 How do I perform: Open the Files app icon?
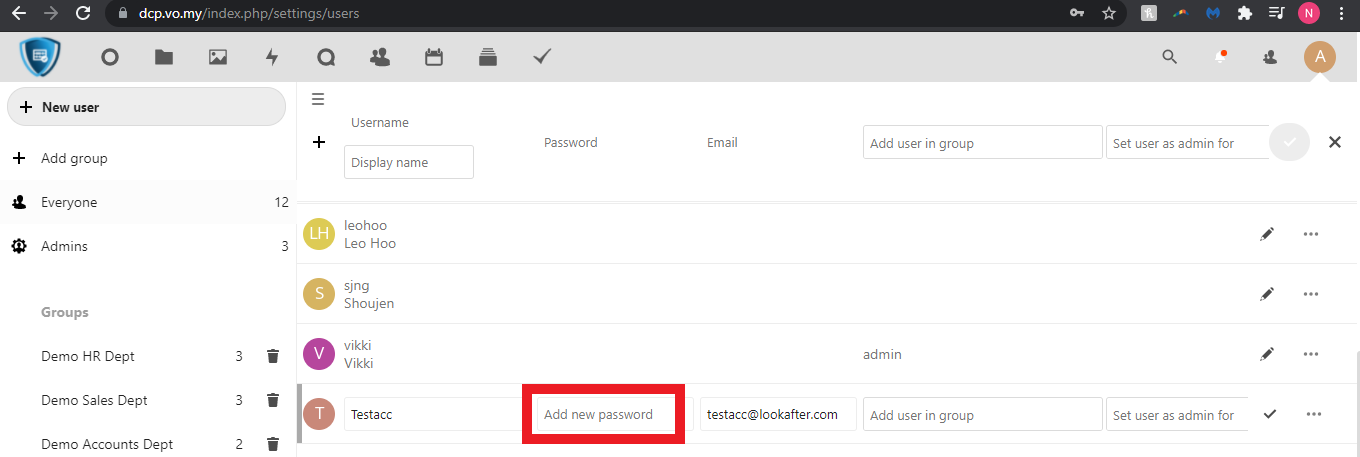click(164, 57)
